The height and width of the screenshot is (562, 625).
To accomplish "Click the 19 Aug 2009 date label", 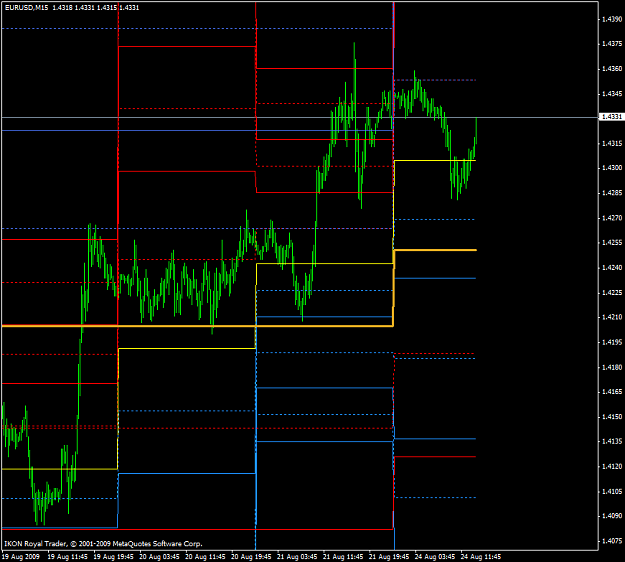I will coord(21,556).
